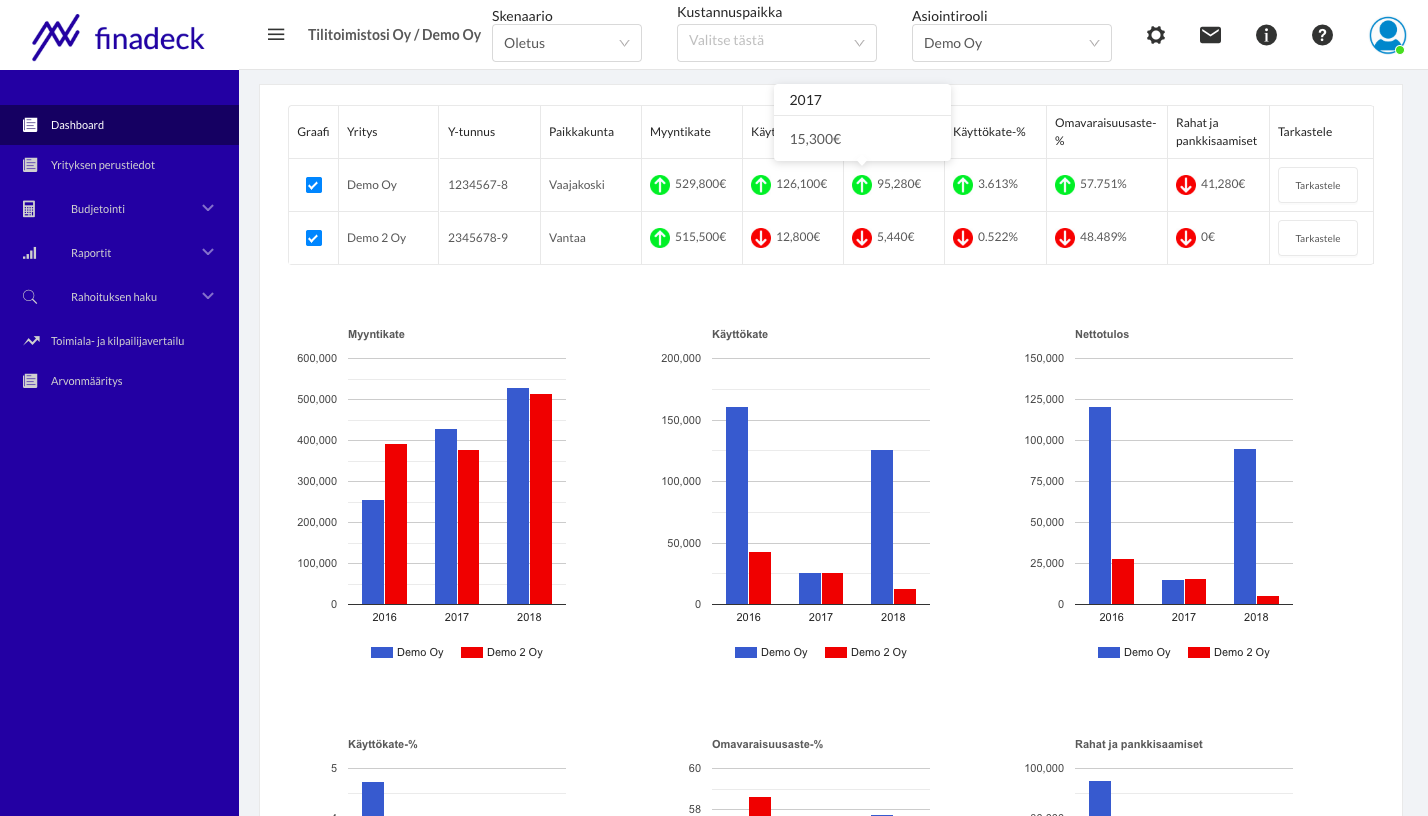1428x816 pixels.
Task: Click 2016 red bar in Omavaraisuusaste-% chart
Action: pos(760,806)
